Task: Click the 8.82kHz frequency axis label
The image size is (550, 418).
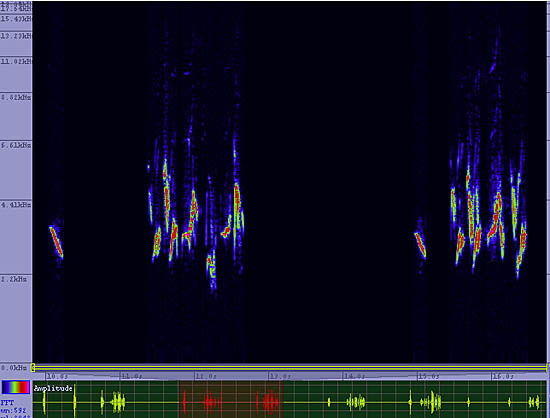Action: pos(16,97)
